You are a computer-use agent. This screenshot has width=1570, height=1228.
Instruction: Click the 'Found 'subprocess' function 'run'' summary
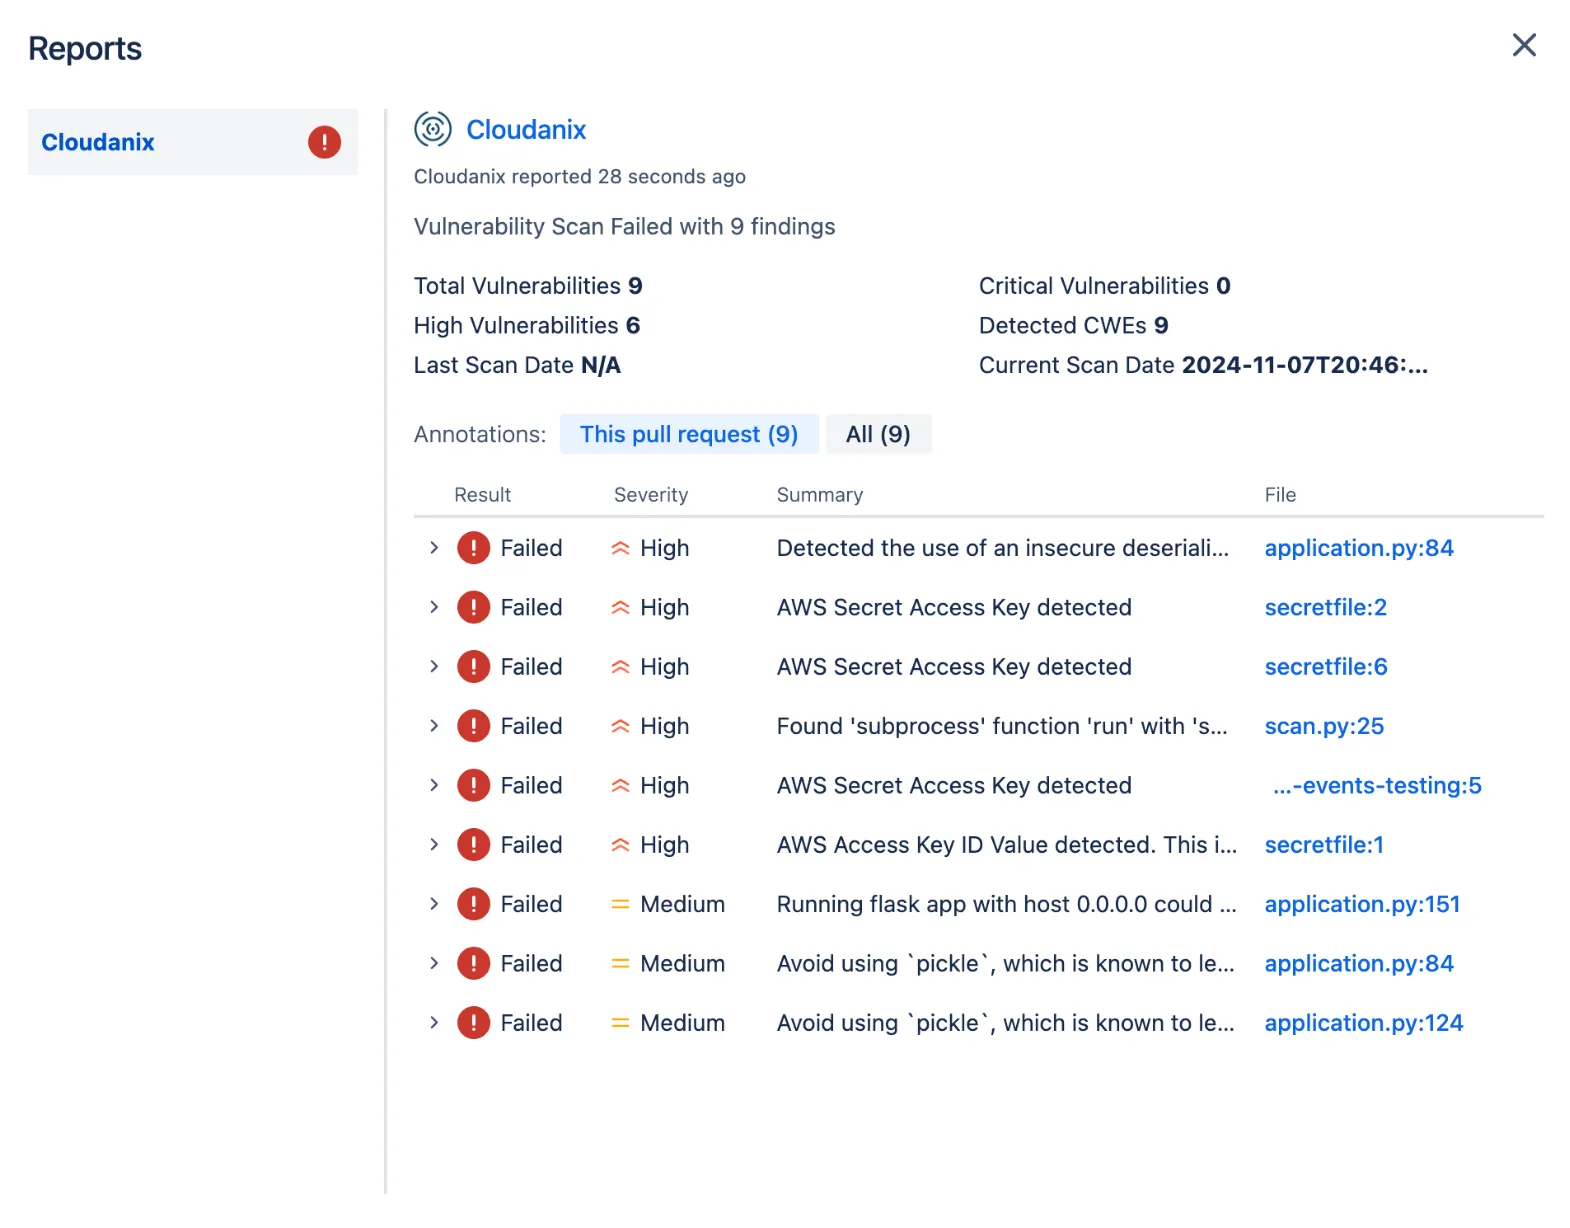click(x=1002, y=726)
